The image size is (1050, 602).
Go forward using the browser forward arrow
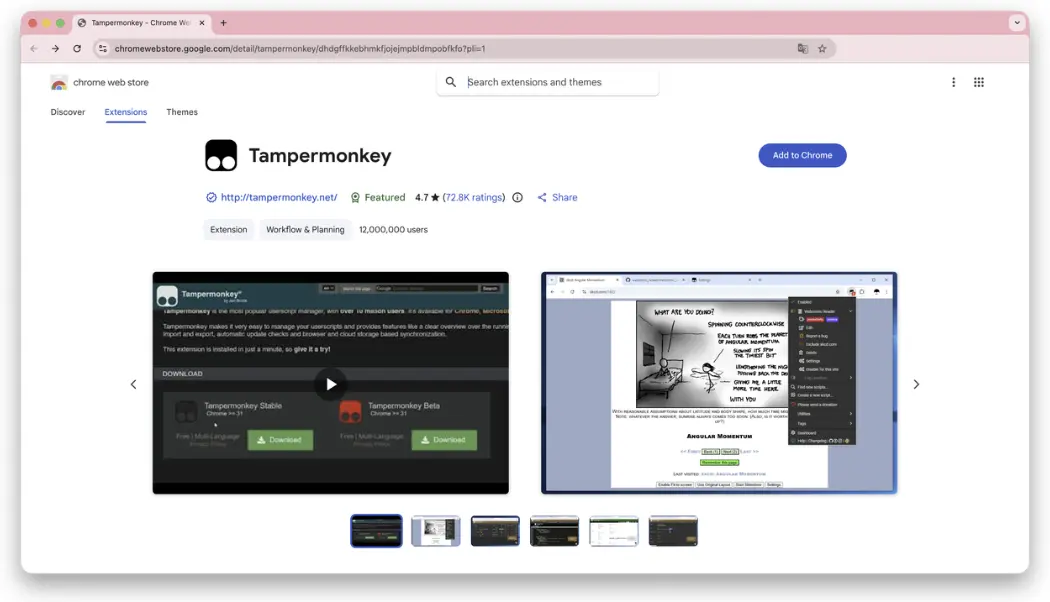pyautogui.click(x=56, y=48)
